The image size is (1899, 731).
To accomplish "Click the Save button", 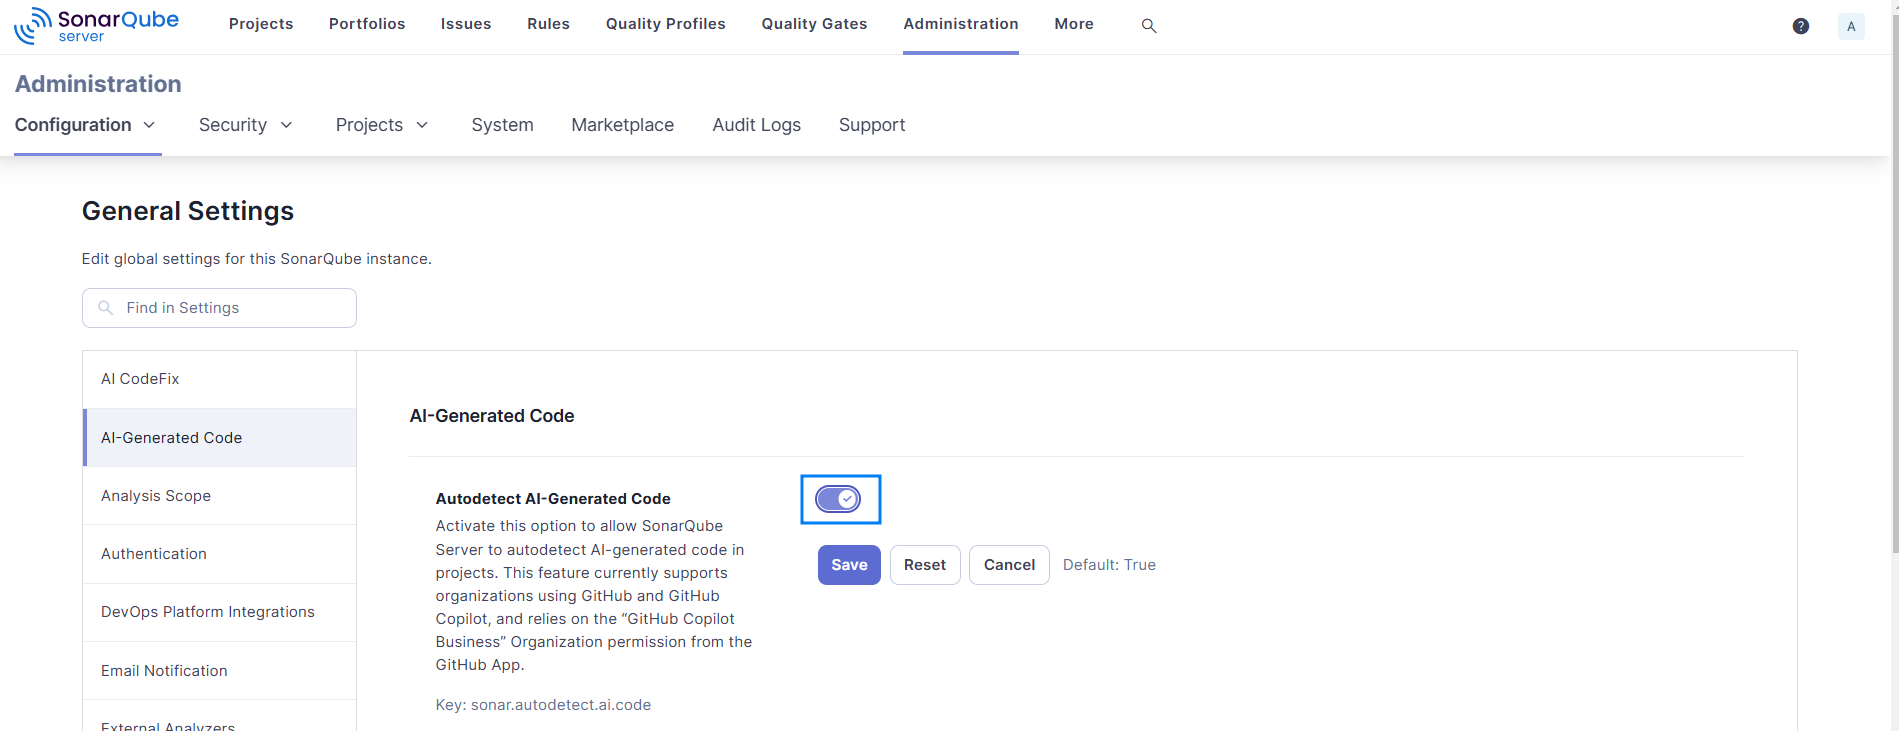I will pos(849,565).
